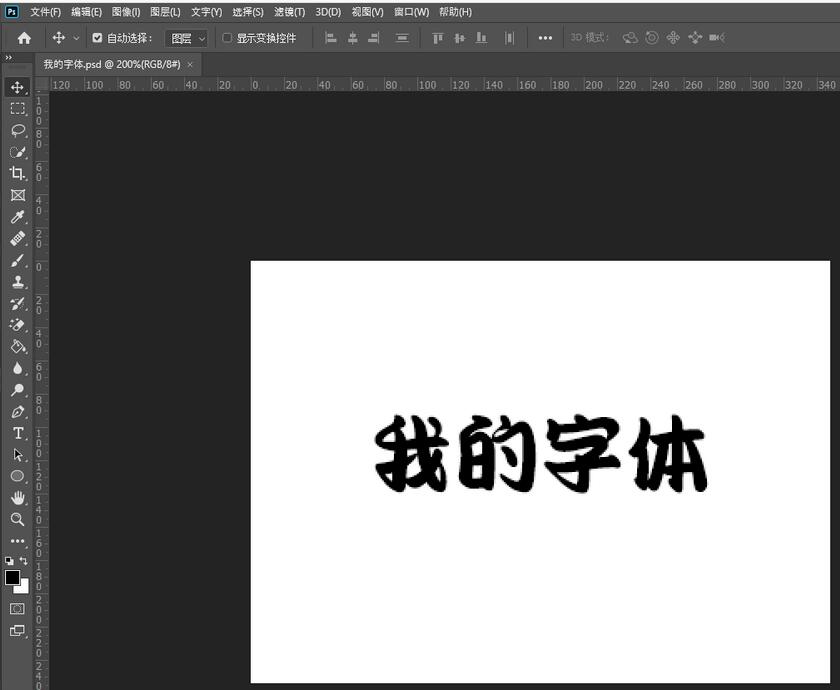This screenshot has width=840, height=690.
Task: Open the 图层 auto-select dropdown
Action: coord(186,37)
